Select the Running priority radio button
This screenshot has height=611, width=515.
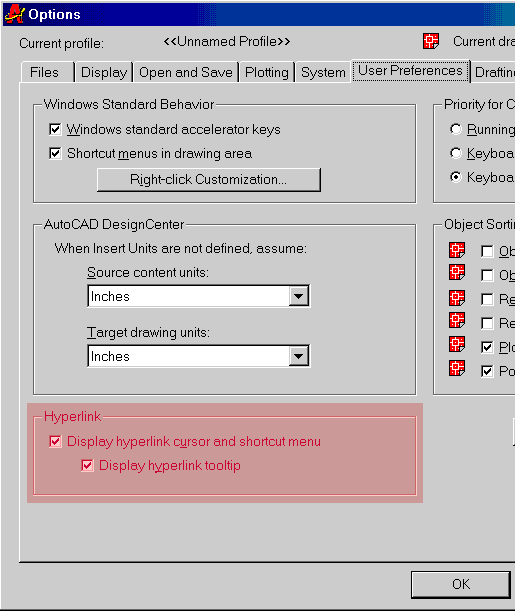[455, 129]
